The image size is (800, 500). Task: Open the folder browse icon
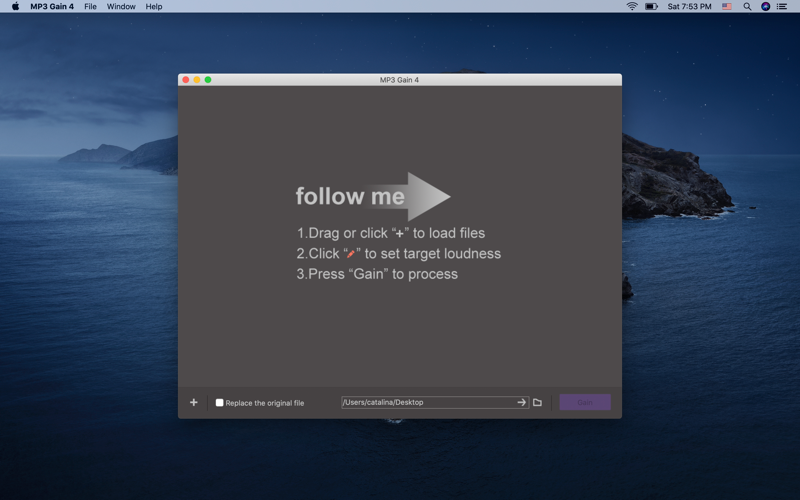[537, 403]
